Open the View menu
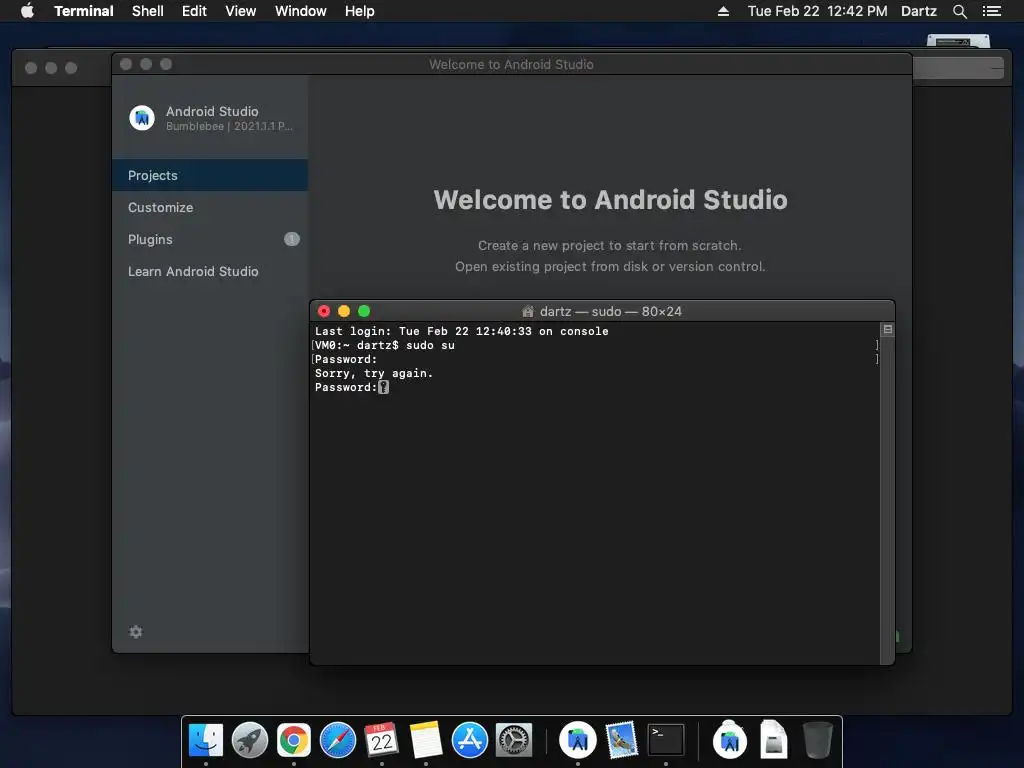The height and width of the screenshot is (768, 1024). pyautogui.click(x=240, y=11)
